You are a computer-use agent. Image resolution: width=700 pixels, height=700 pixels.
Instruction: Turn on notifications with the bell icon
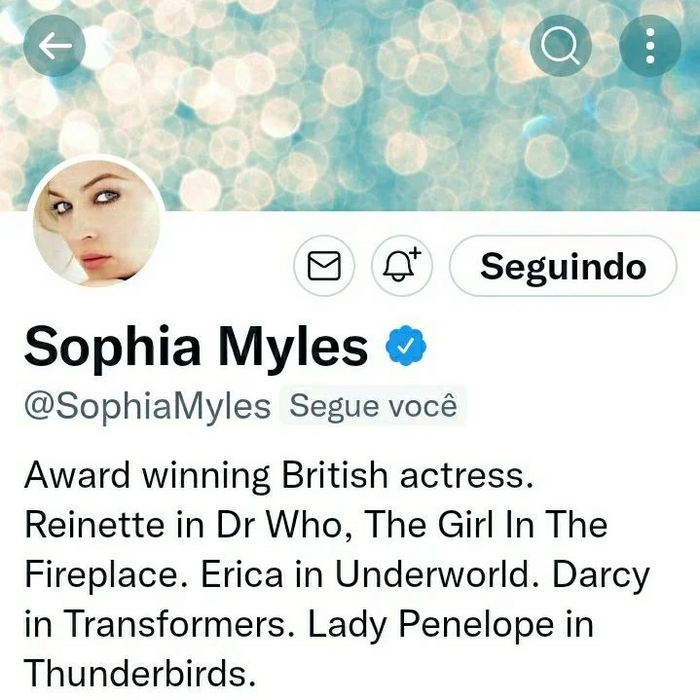pos(402,266)
